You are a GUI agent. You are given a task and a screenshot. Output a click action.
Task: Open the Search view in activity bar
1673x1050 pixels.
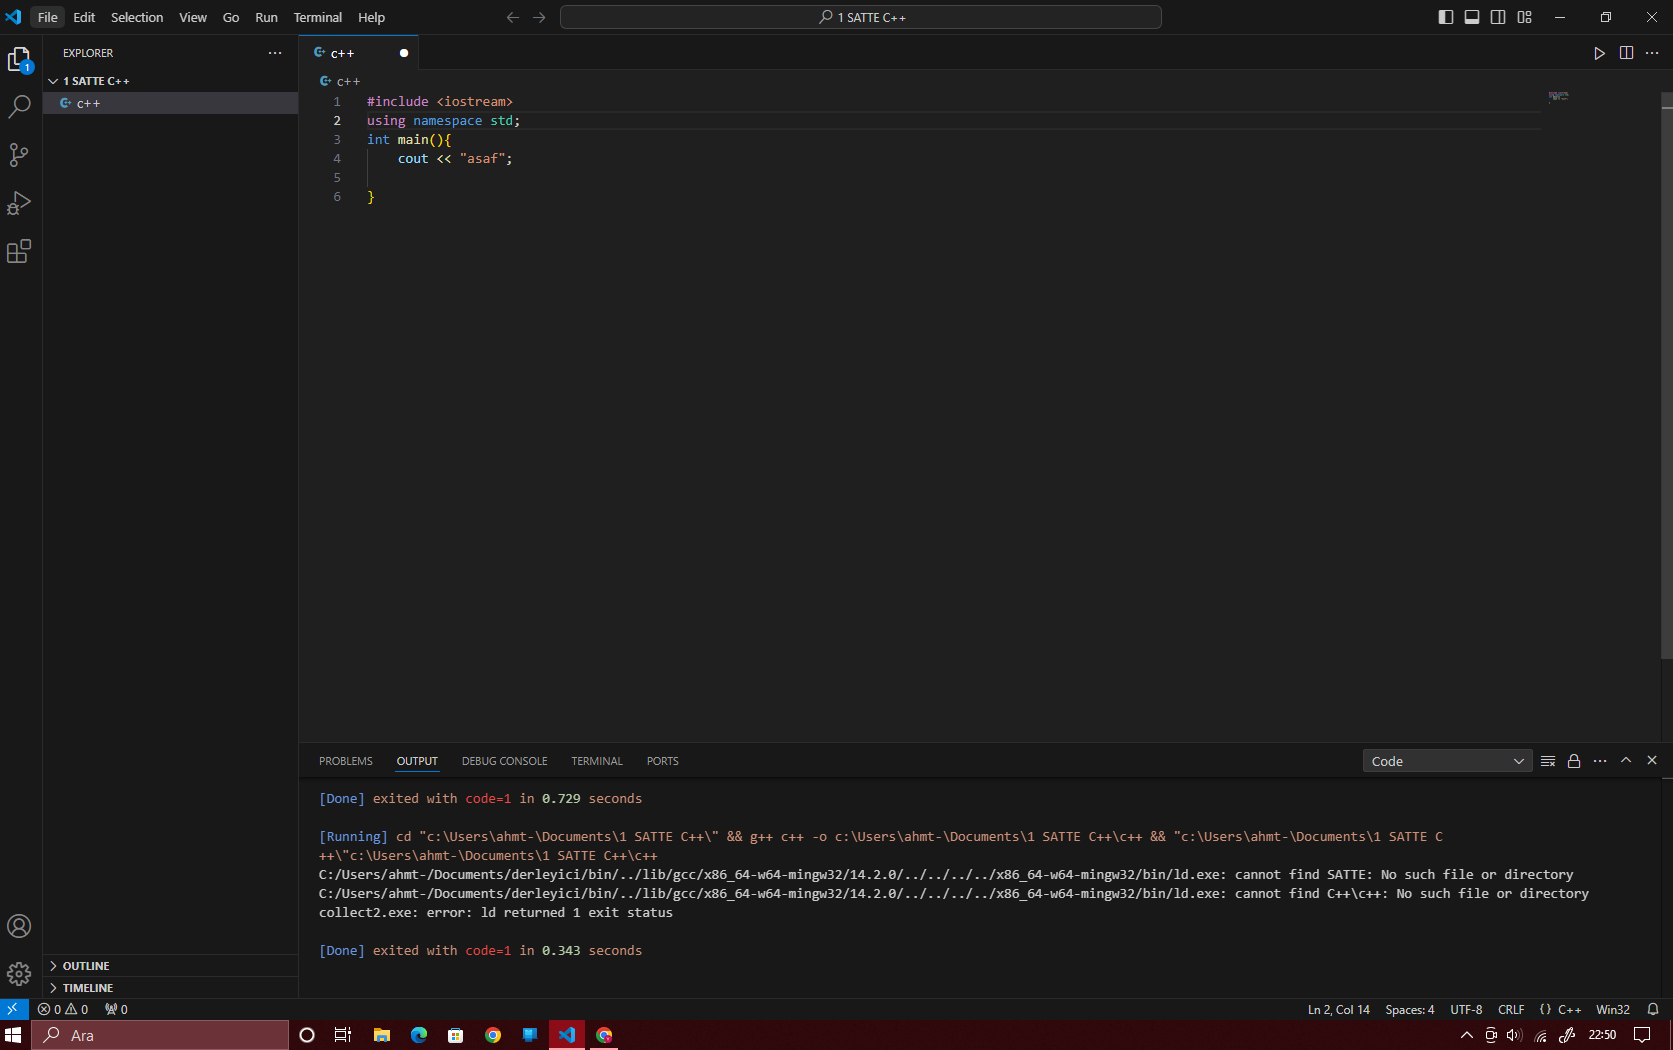[19, 107]
